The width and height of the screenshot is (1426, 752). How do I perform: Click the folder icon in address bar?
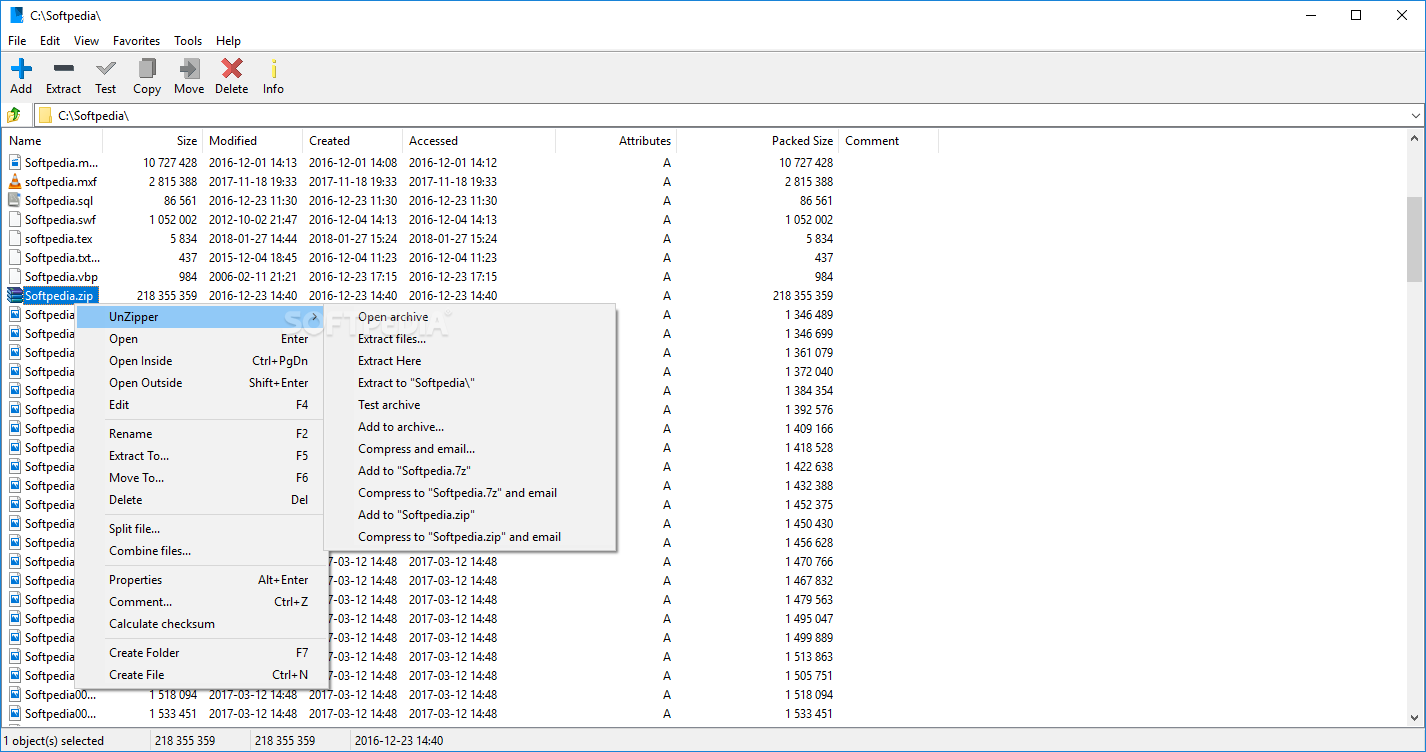point(45,115)
